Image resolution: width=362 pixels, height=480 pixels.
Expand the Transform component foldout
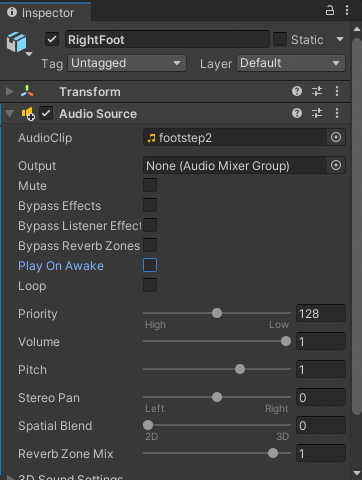click(10, 91)
